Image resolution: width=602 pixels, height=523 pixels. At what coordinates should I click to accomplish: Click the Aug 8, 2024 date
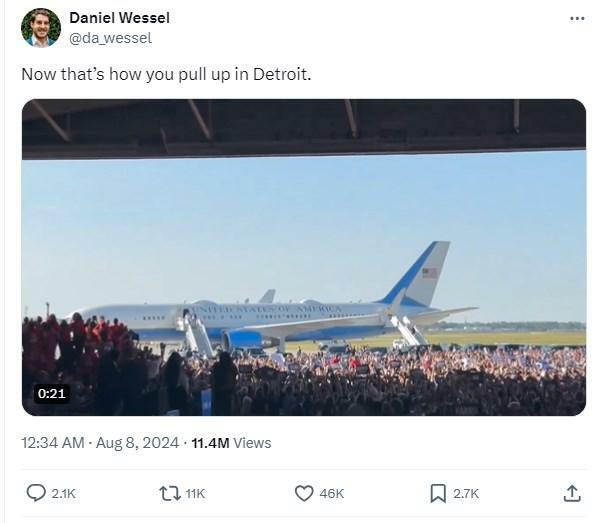point(137,443)
